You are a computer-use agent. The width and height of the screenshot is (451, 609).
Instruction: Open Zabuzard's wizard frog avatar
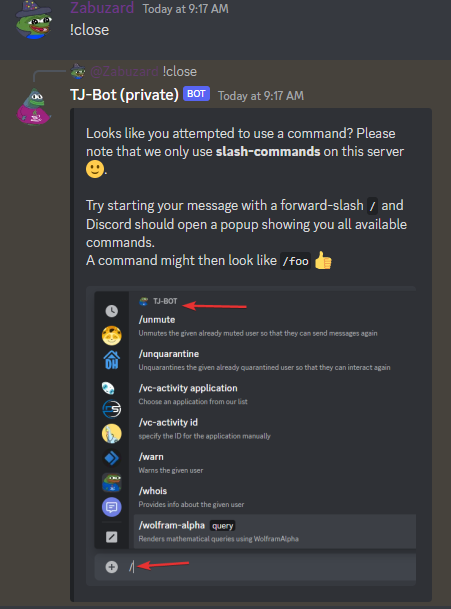coord(34,20)
